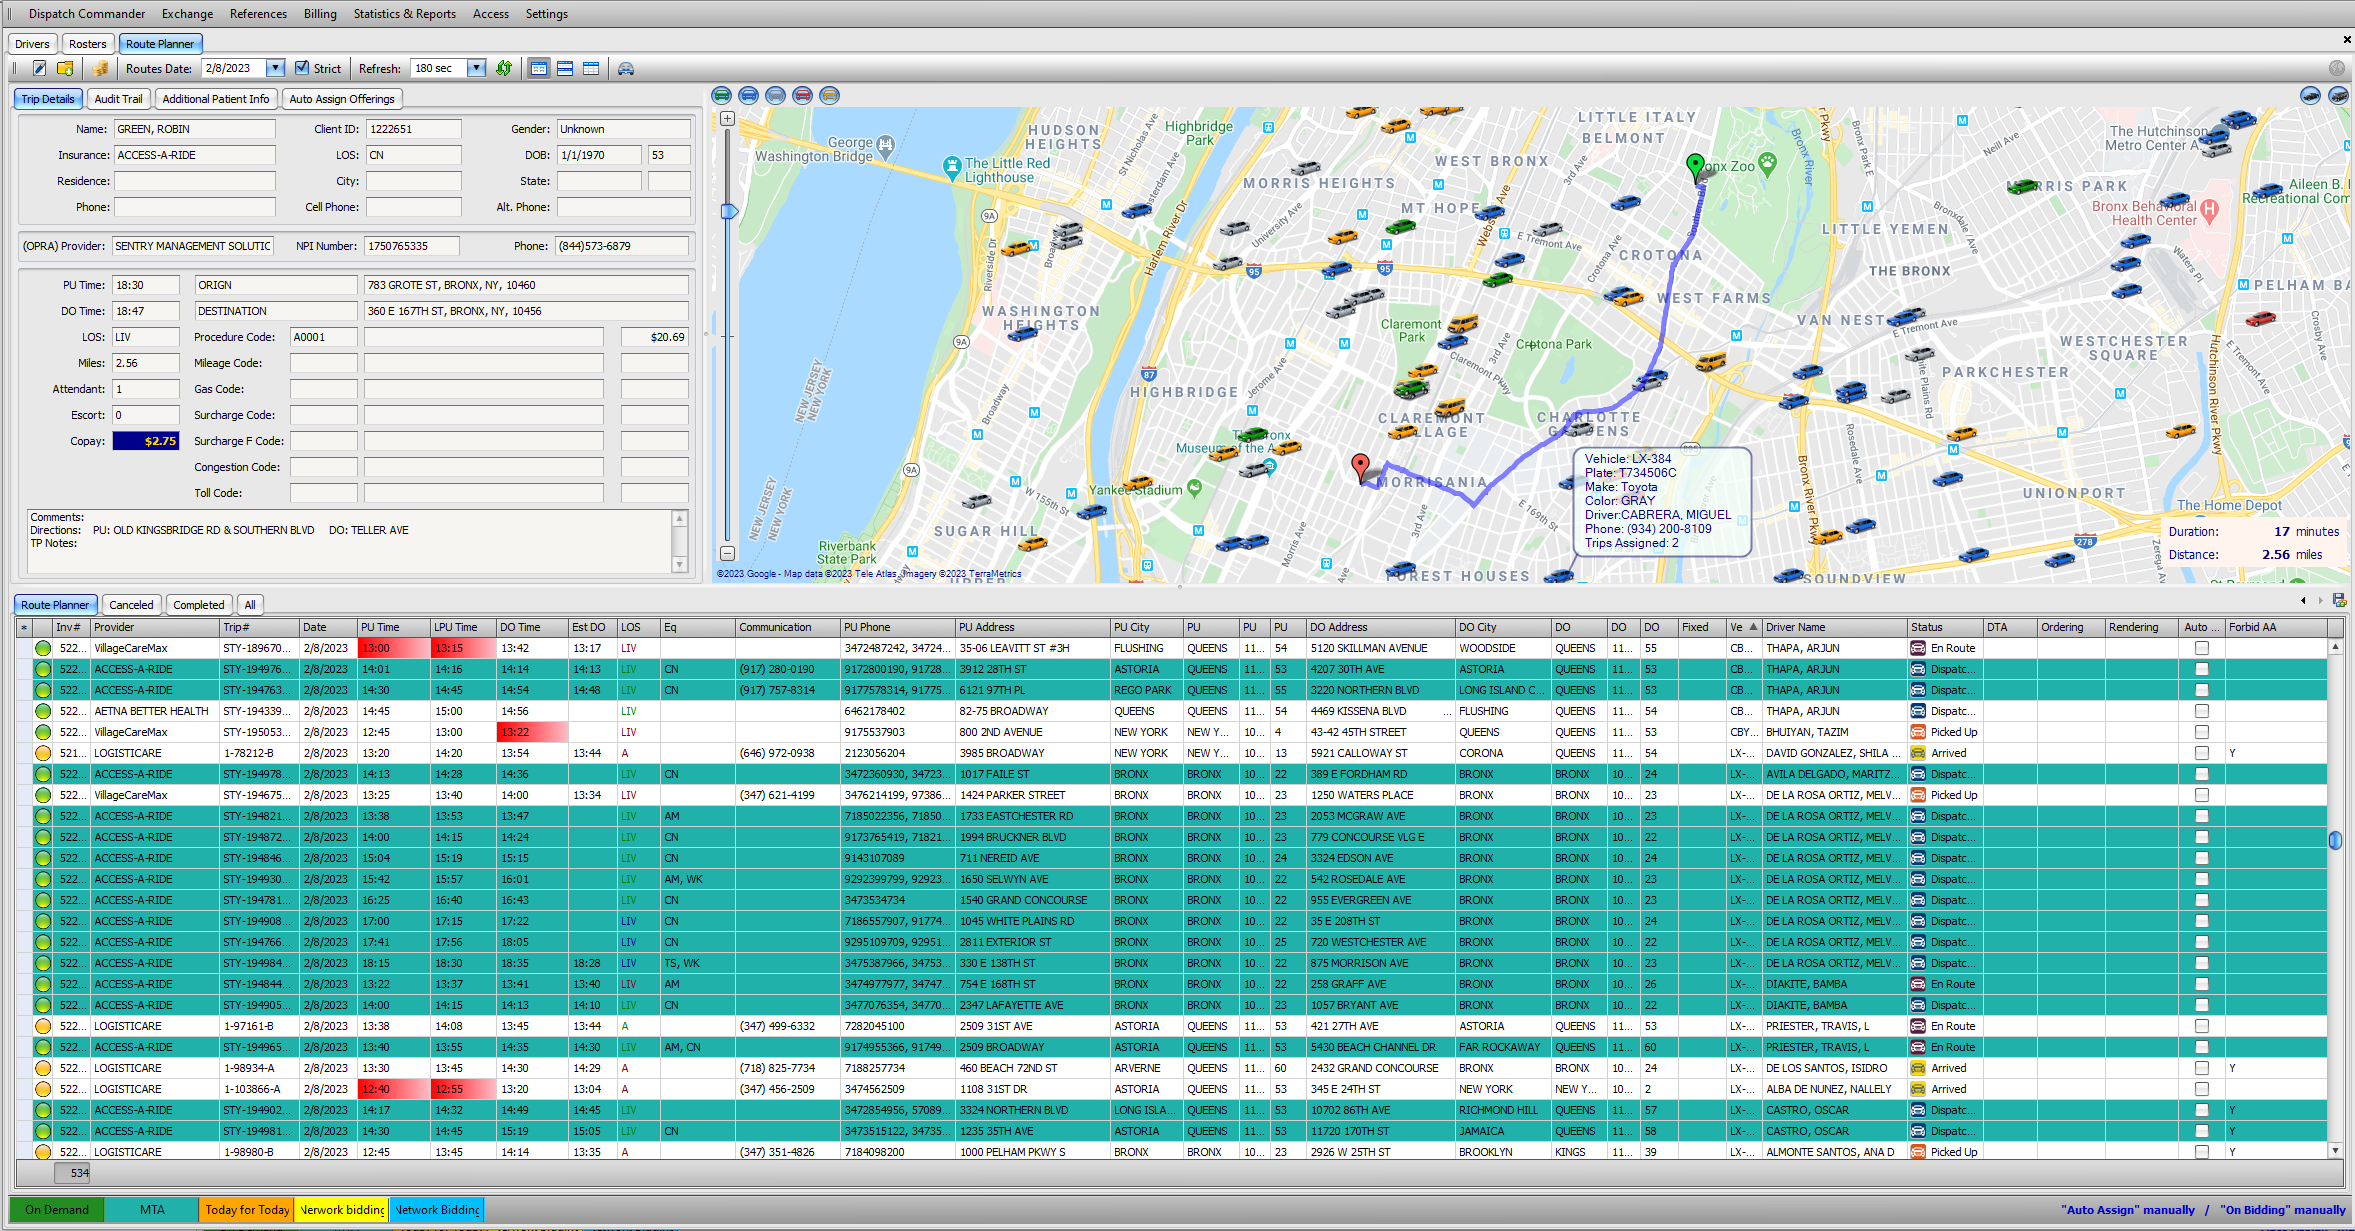The height and width of the screenshot is (1231, 2355).
Task: Select the red car filter icon
Action: [x=802, y=95]
